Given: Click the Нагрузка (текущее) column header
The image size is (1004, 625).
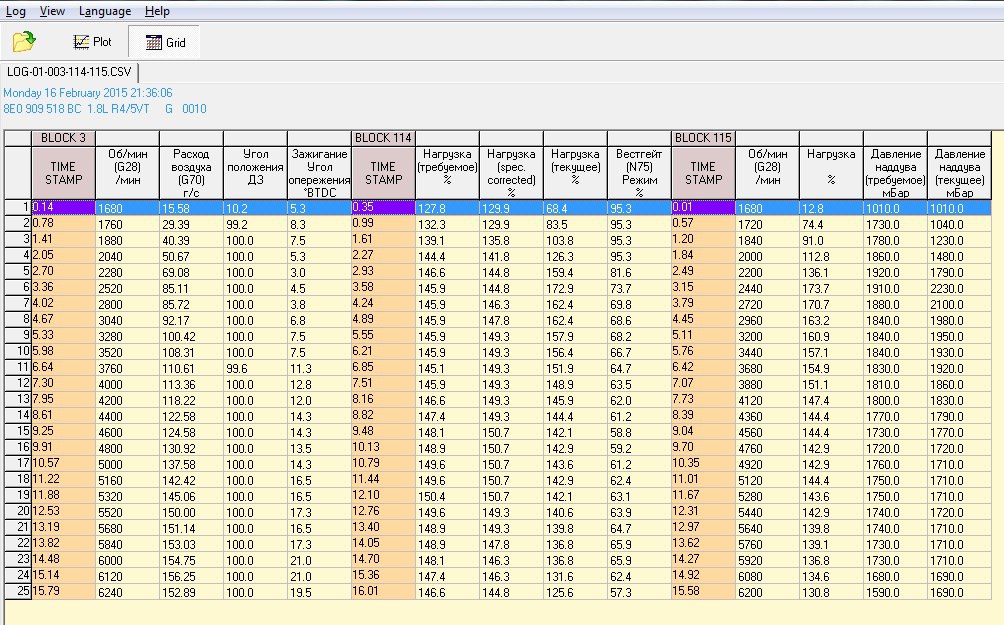Looking at the screenshot, I should (x=575, y=173).
